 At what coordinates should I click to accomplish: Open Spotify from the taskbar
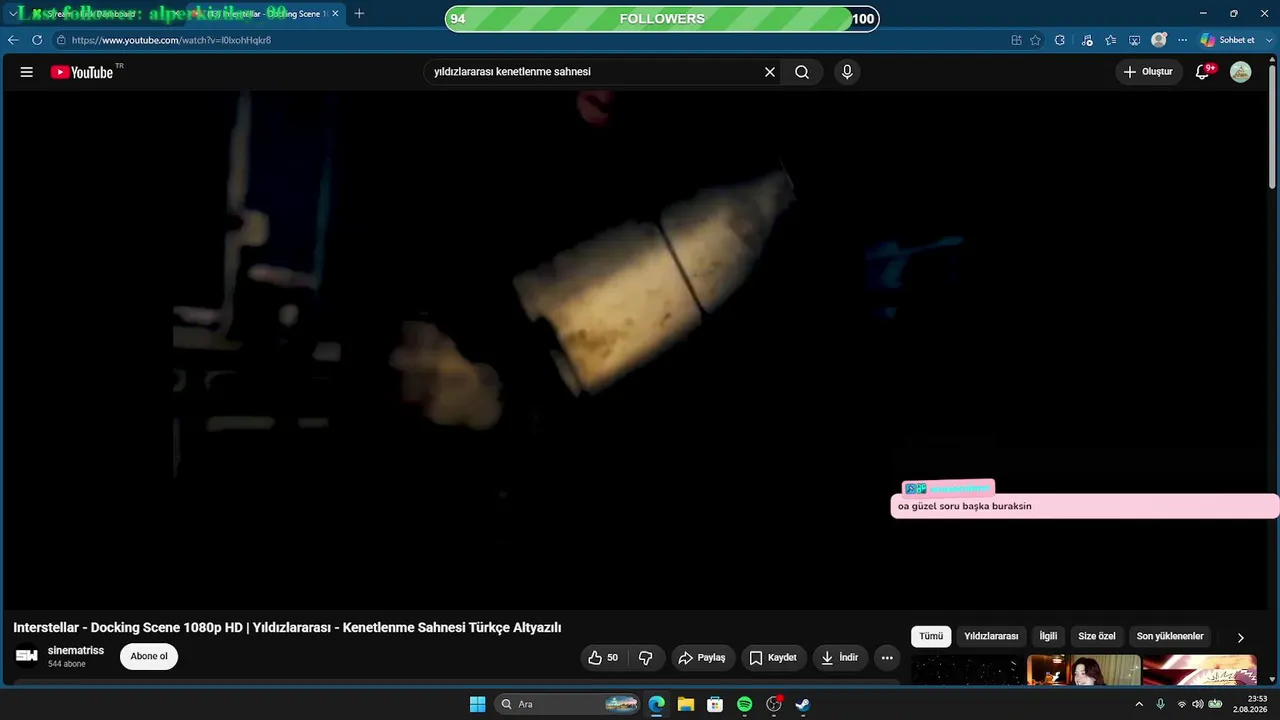pos(744,704)
